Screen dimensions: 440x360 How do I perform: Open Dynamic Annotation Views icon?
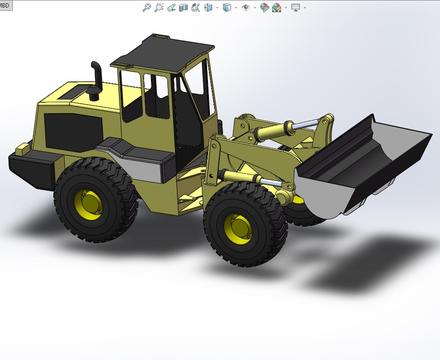click(196, 7)
